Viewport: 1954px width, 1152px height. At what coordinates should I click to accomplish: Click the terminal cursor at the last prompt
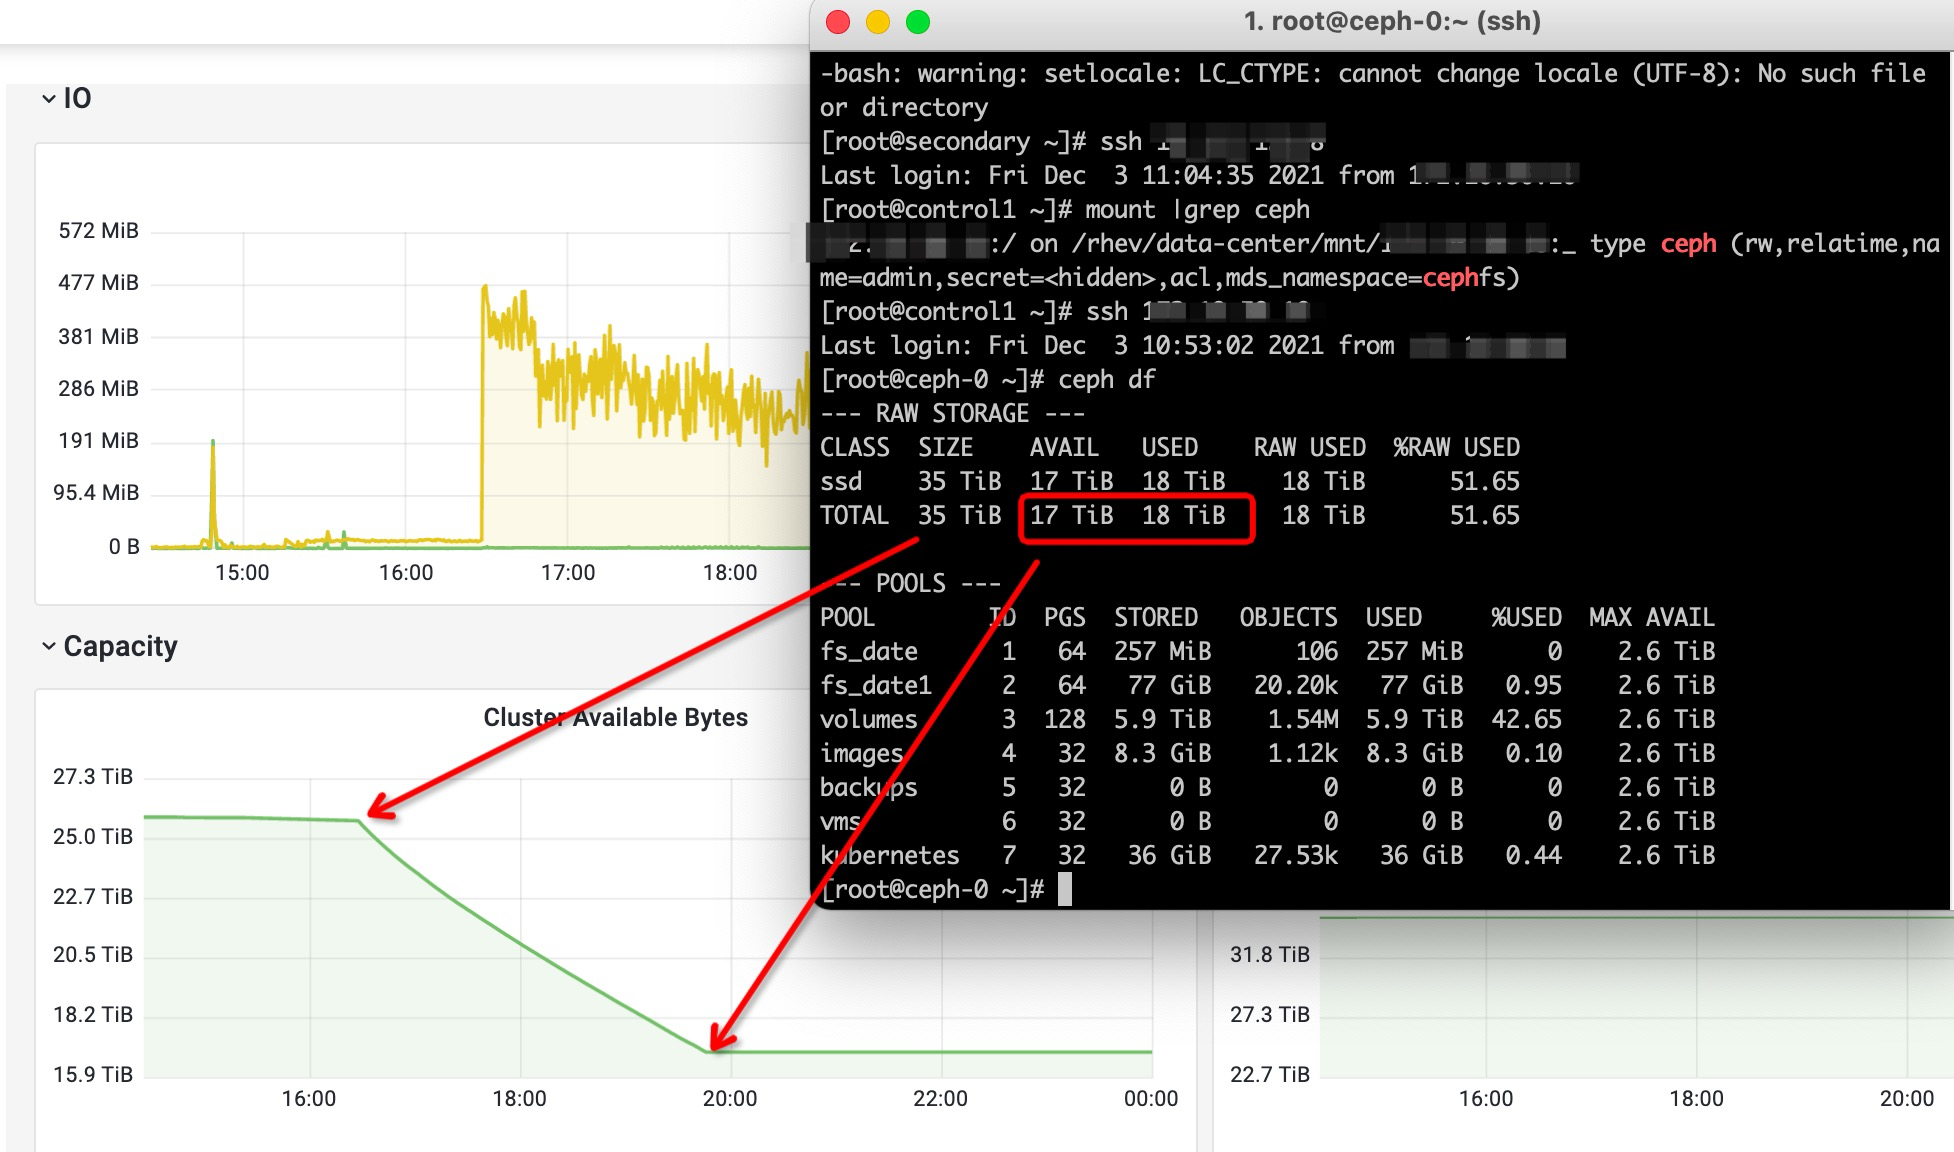pyautogui.click(x=1065, y=889)
